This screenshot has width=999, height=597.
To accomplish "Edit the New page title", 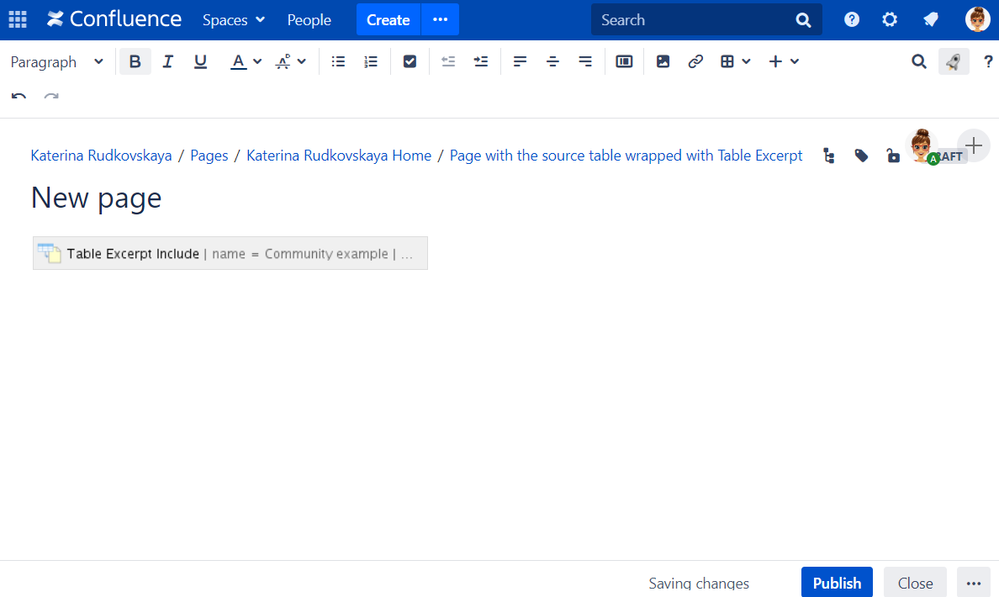I will tap(96, 198).
